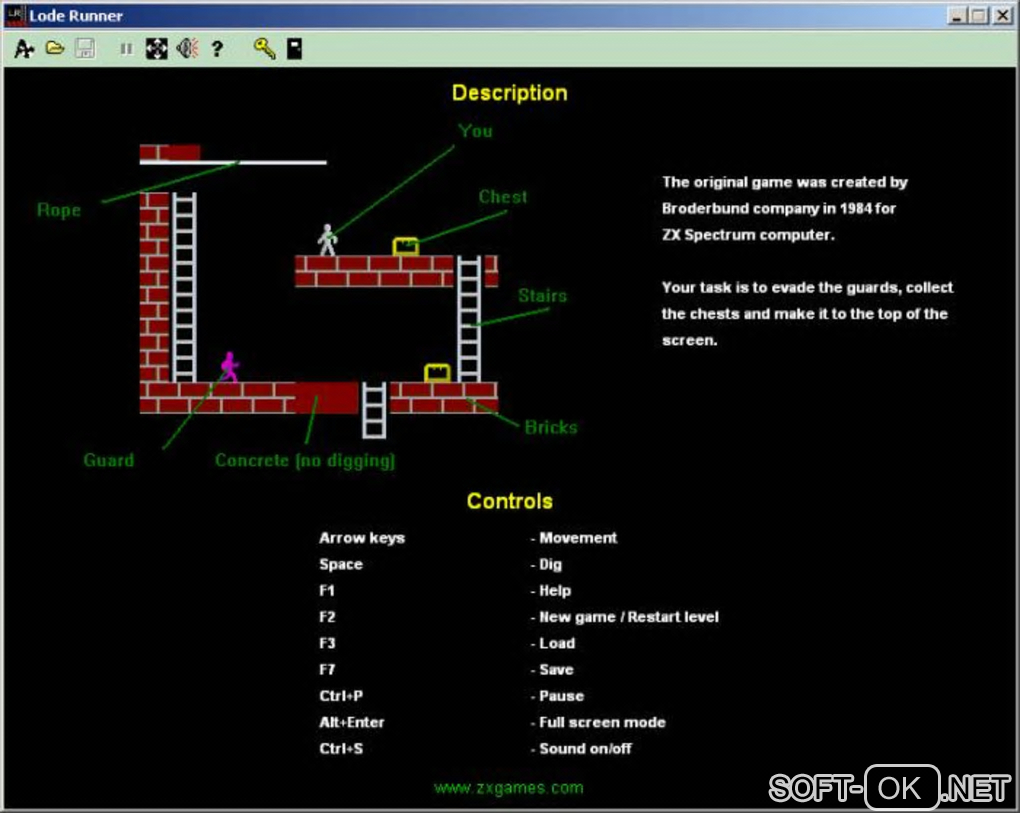The height and width of the screenshot is (813, 1020).
Task: Click the white player figure on the bricks
Action: (327, 240)
